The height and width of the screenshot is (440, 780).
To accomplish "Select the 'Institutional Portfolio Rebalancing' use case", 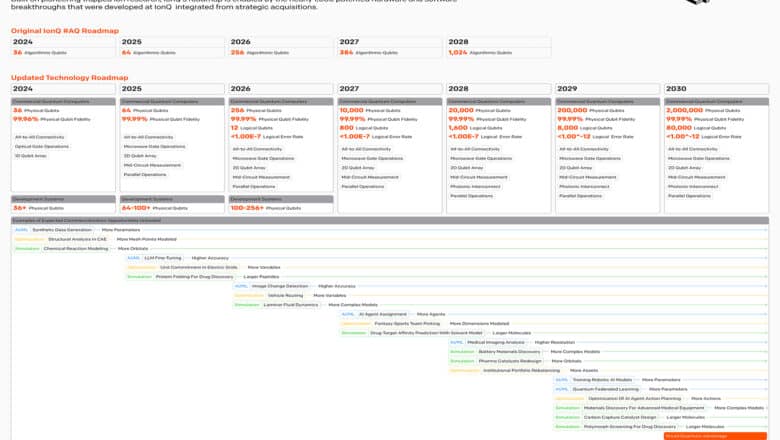I will pos(521,370).
